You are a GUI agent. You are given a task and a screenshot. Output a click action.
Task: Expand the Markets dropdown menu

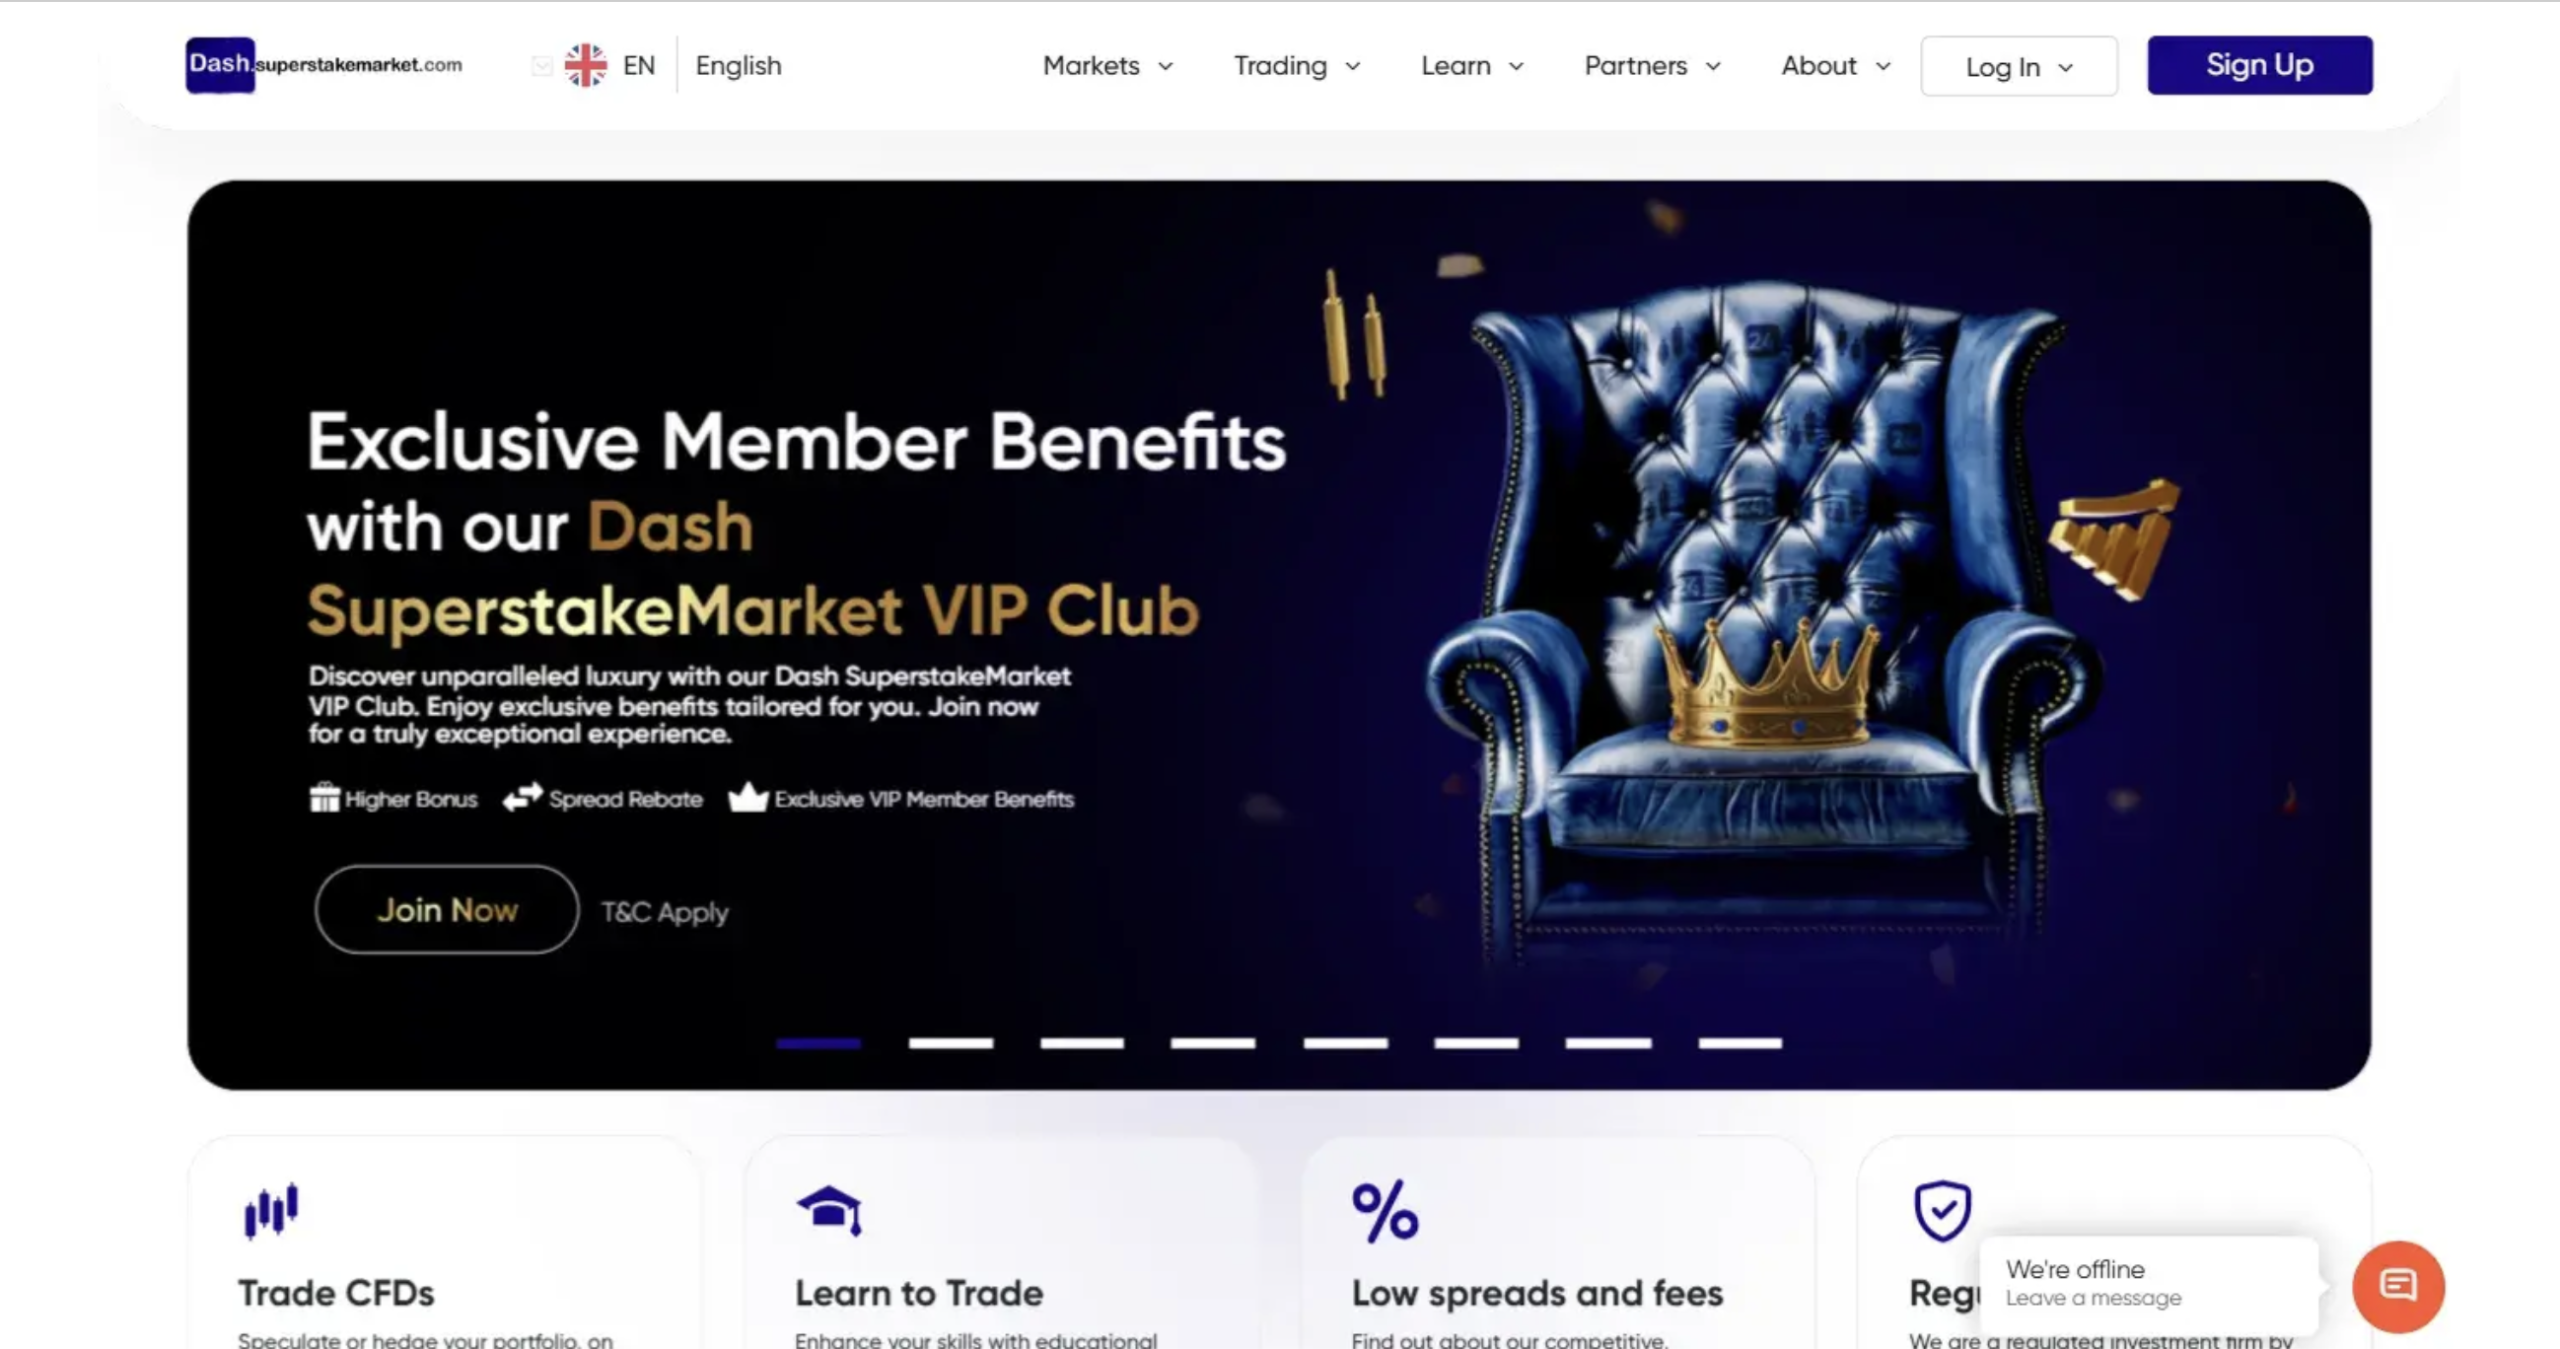point(1108,66)
